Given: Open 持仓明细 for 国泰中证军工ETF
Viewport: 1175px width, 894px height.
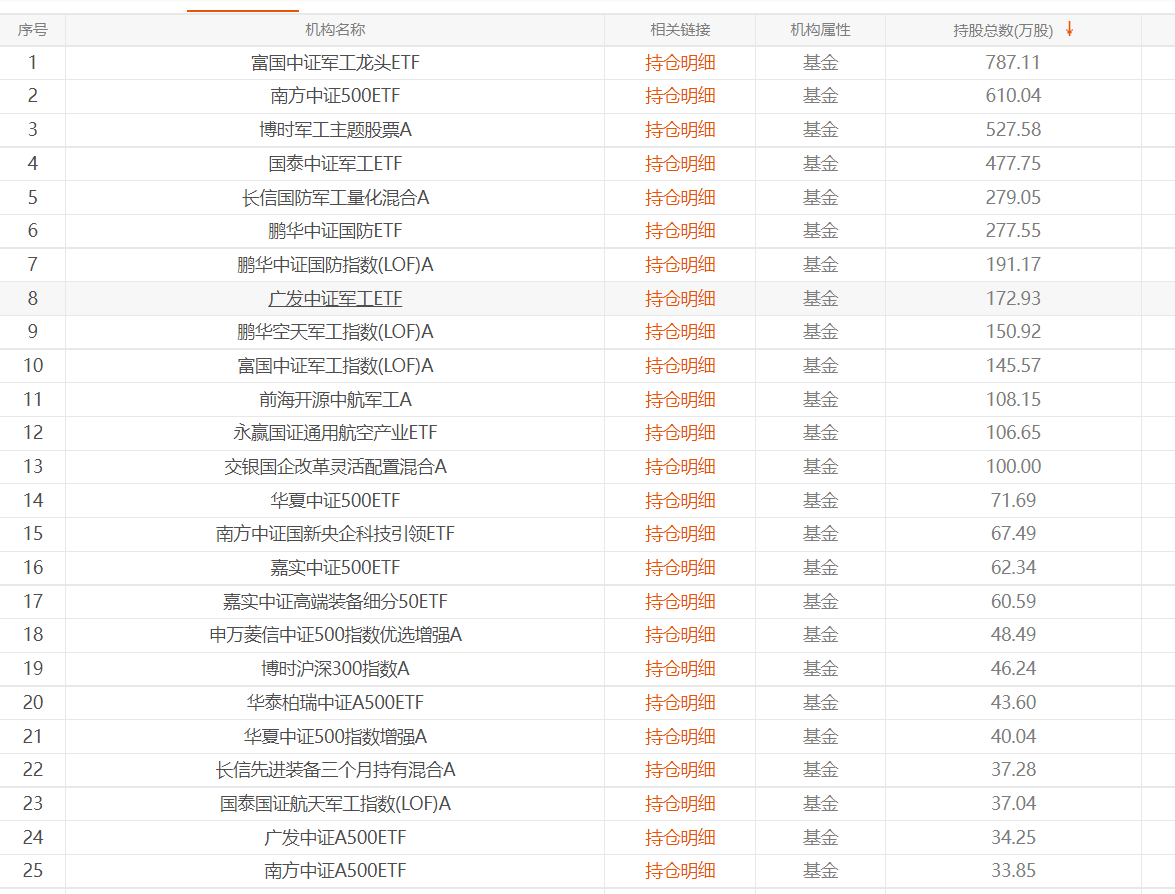Looking at the screenshot, I should [x=680, y=163].
